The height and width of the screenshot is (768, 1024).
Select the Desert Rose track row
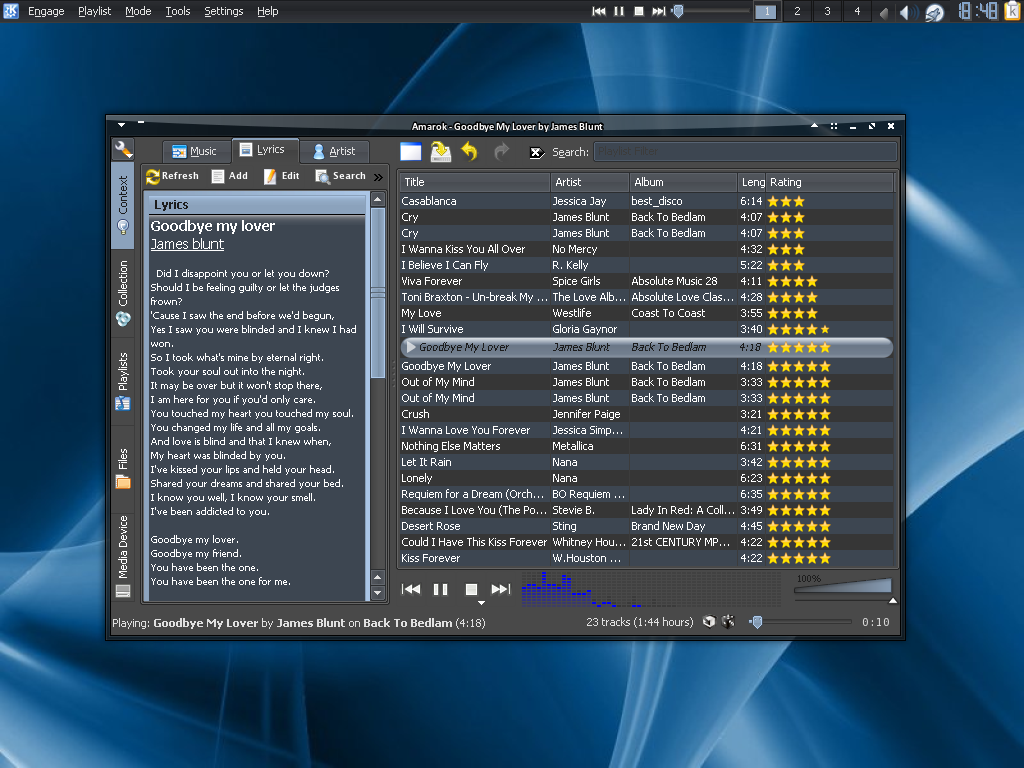click(646, 526)
